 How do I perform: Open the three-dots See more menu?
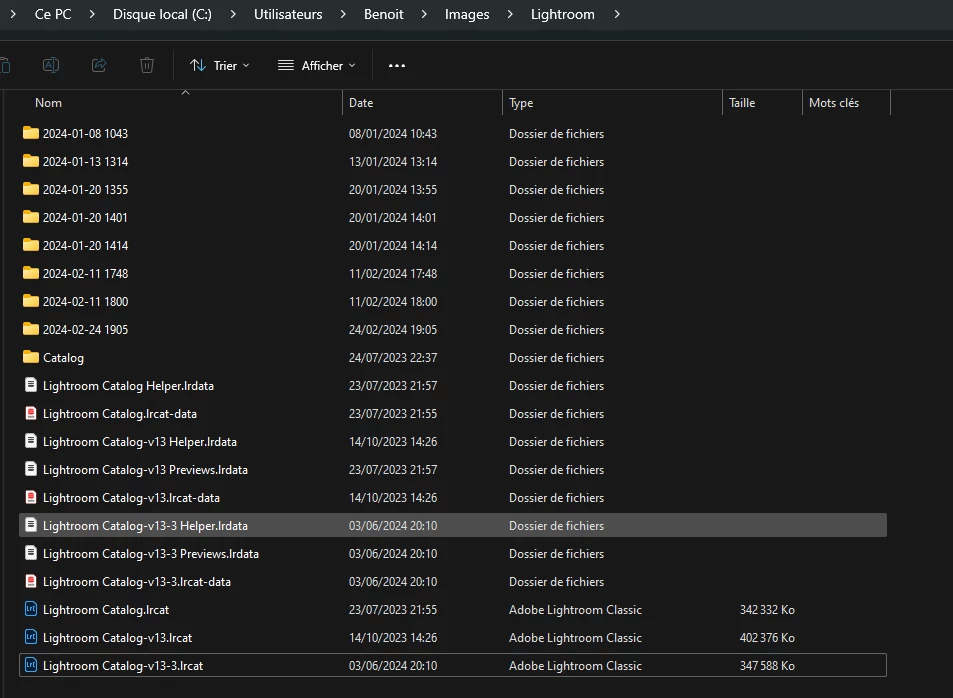coord(397,66)
